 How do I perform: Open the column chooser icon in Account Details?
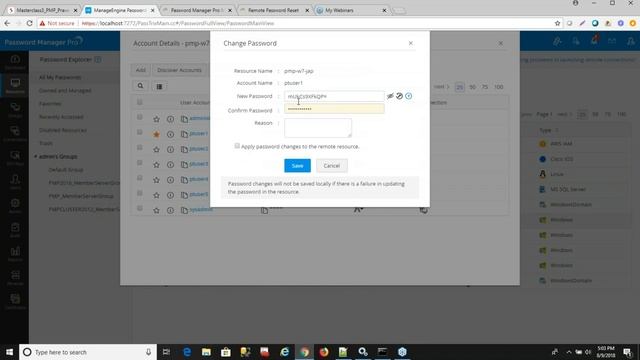point(160,86)
